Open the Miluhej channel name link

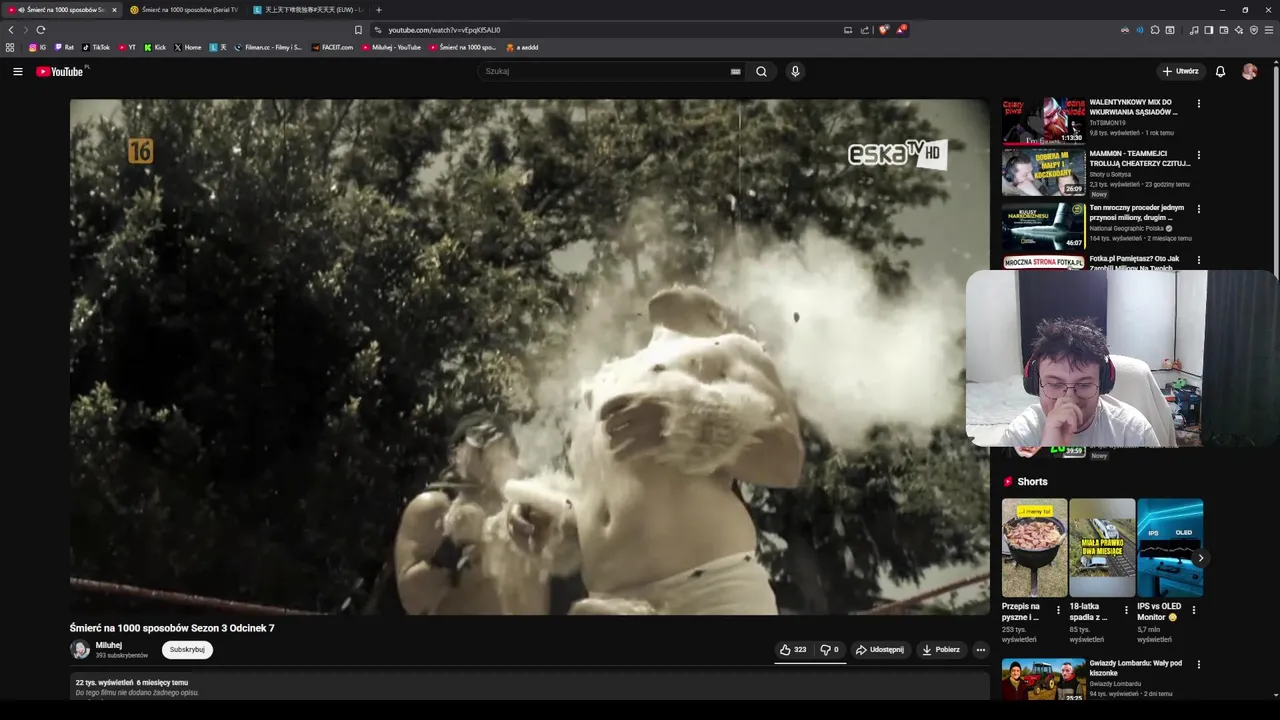point(109,645)
